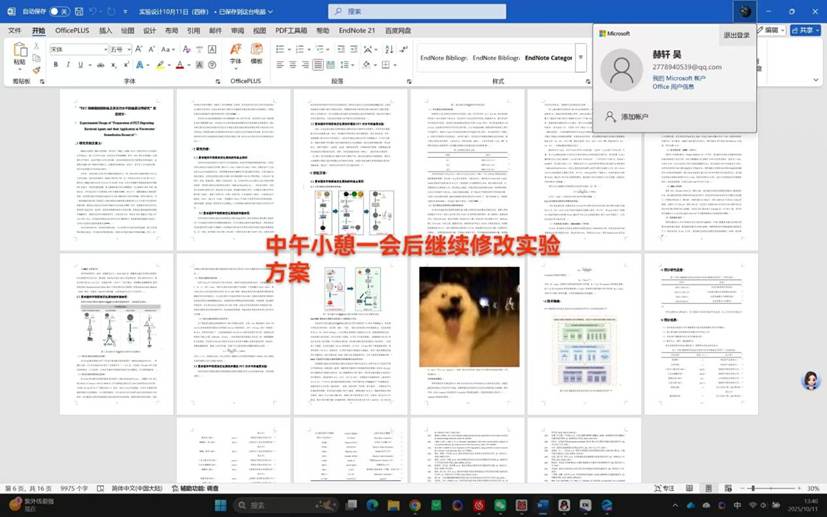Switch to the Insert tab
The height and width of the screenshot is (517, 827).
click(x=105, y=31)
